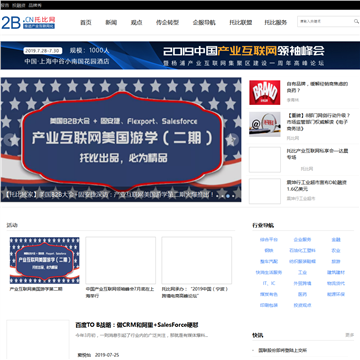The height and width of the screenshot is (360, 360).
Task: Click the search magnifier icon
Action: [356, 21]
